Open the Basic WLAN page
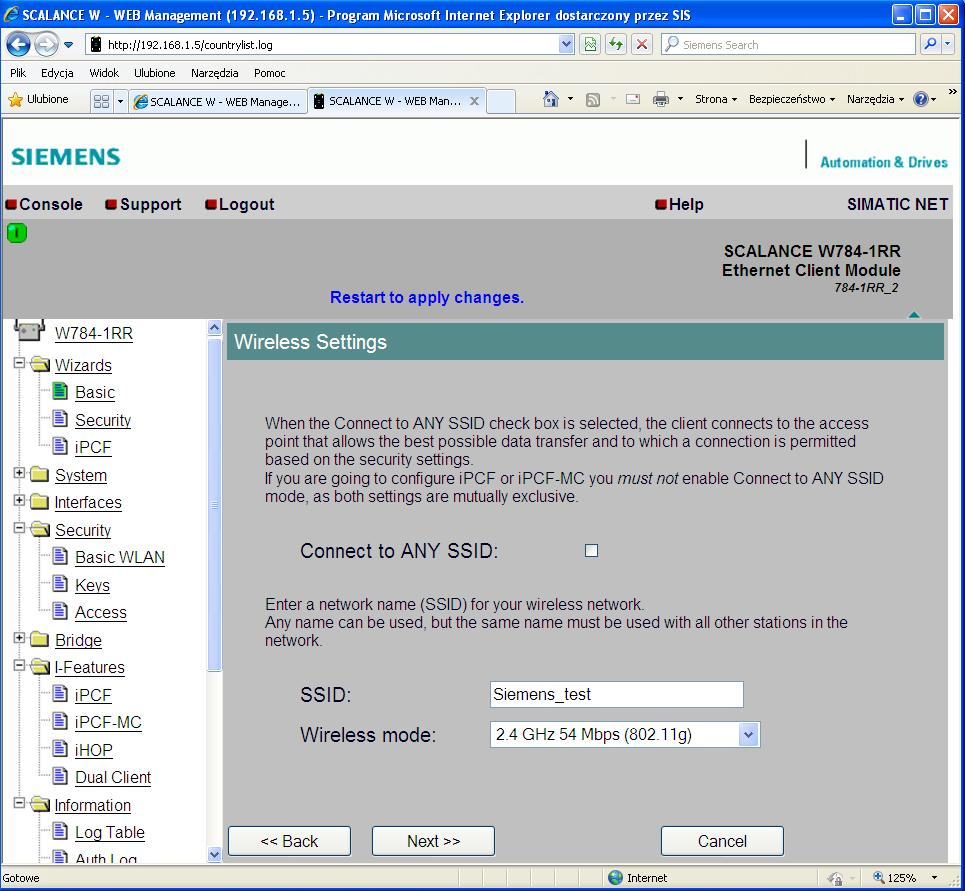This screenshot has height=891, width=965. [x=120, y=557]
